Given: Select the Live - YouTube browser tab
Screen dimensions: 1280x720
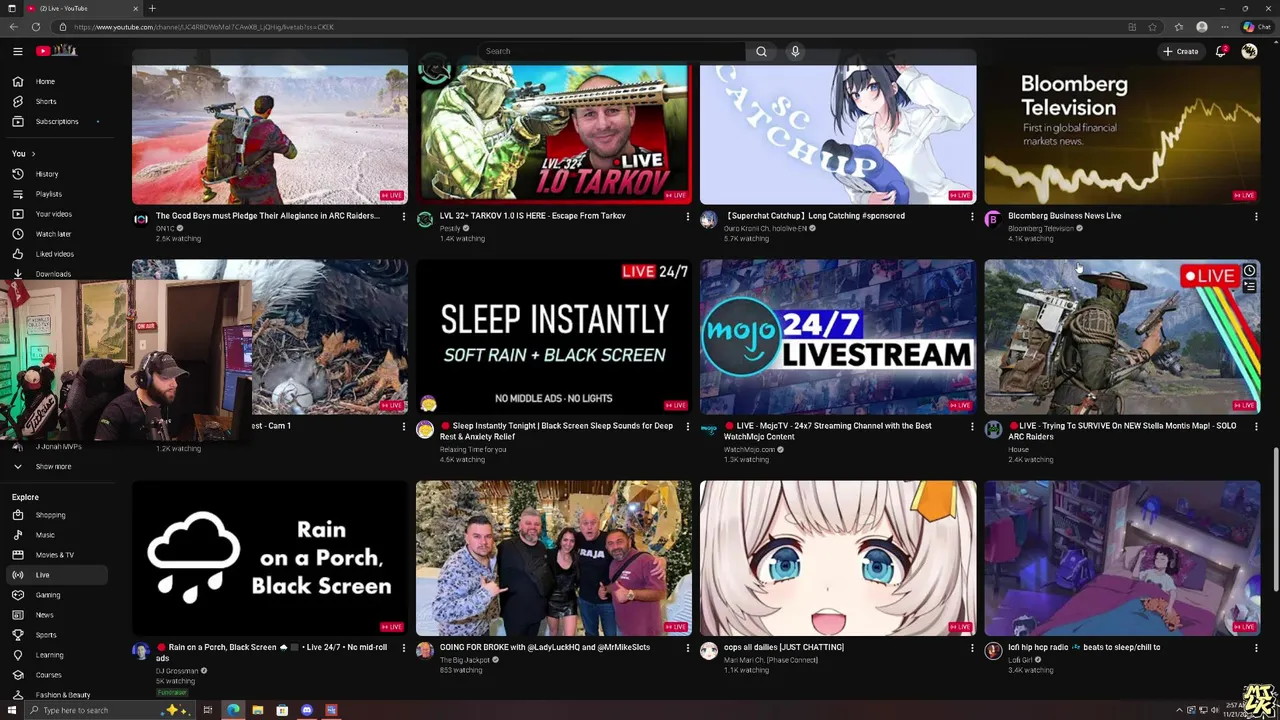Looking at the screenshot, I should 83,8.
